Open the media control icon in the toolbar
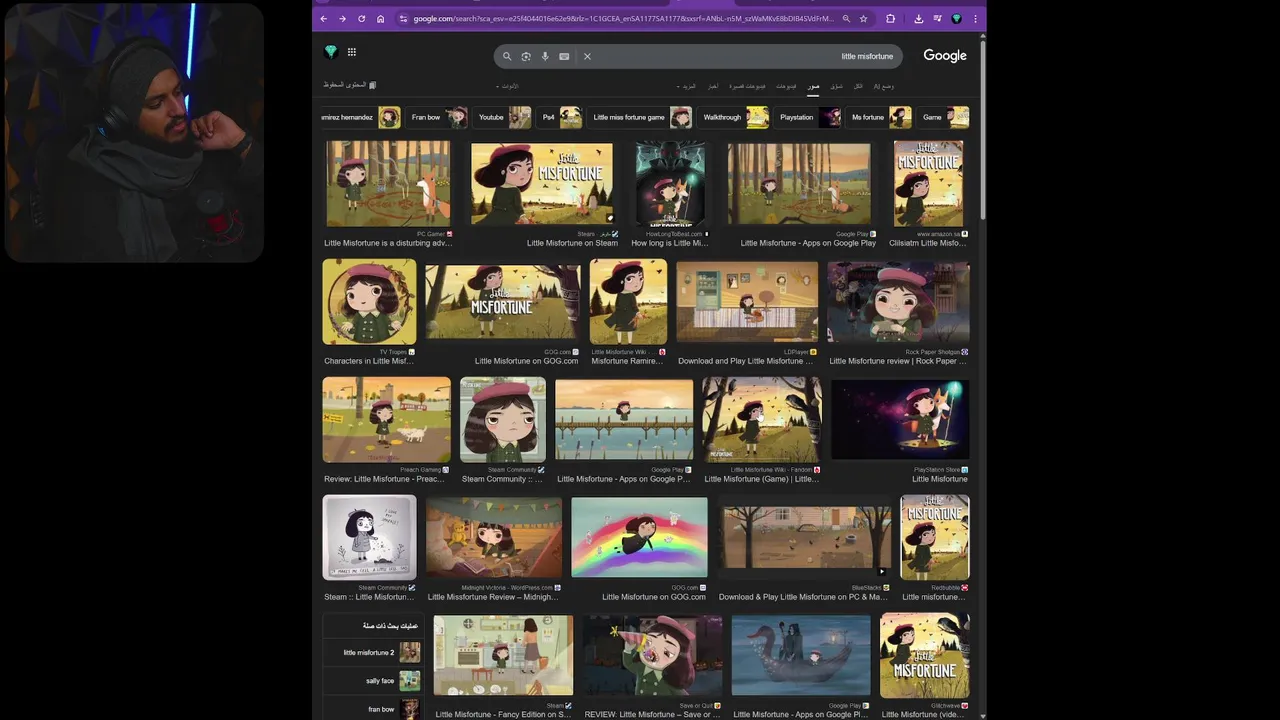 coord(937,18)
